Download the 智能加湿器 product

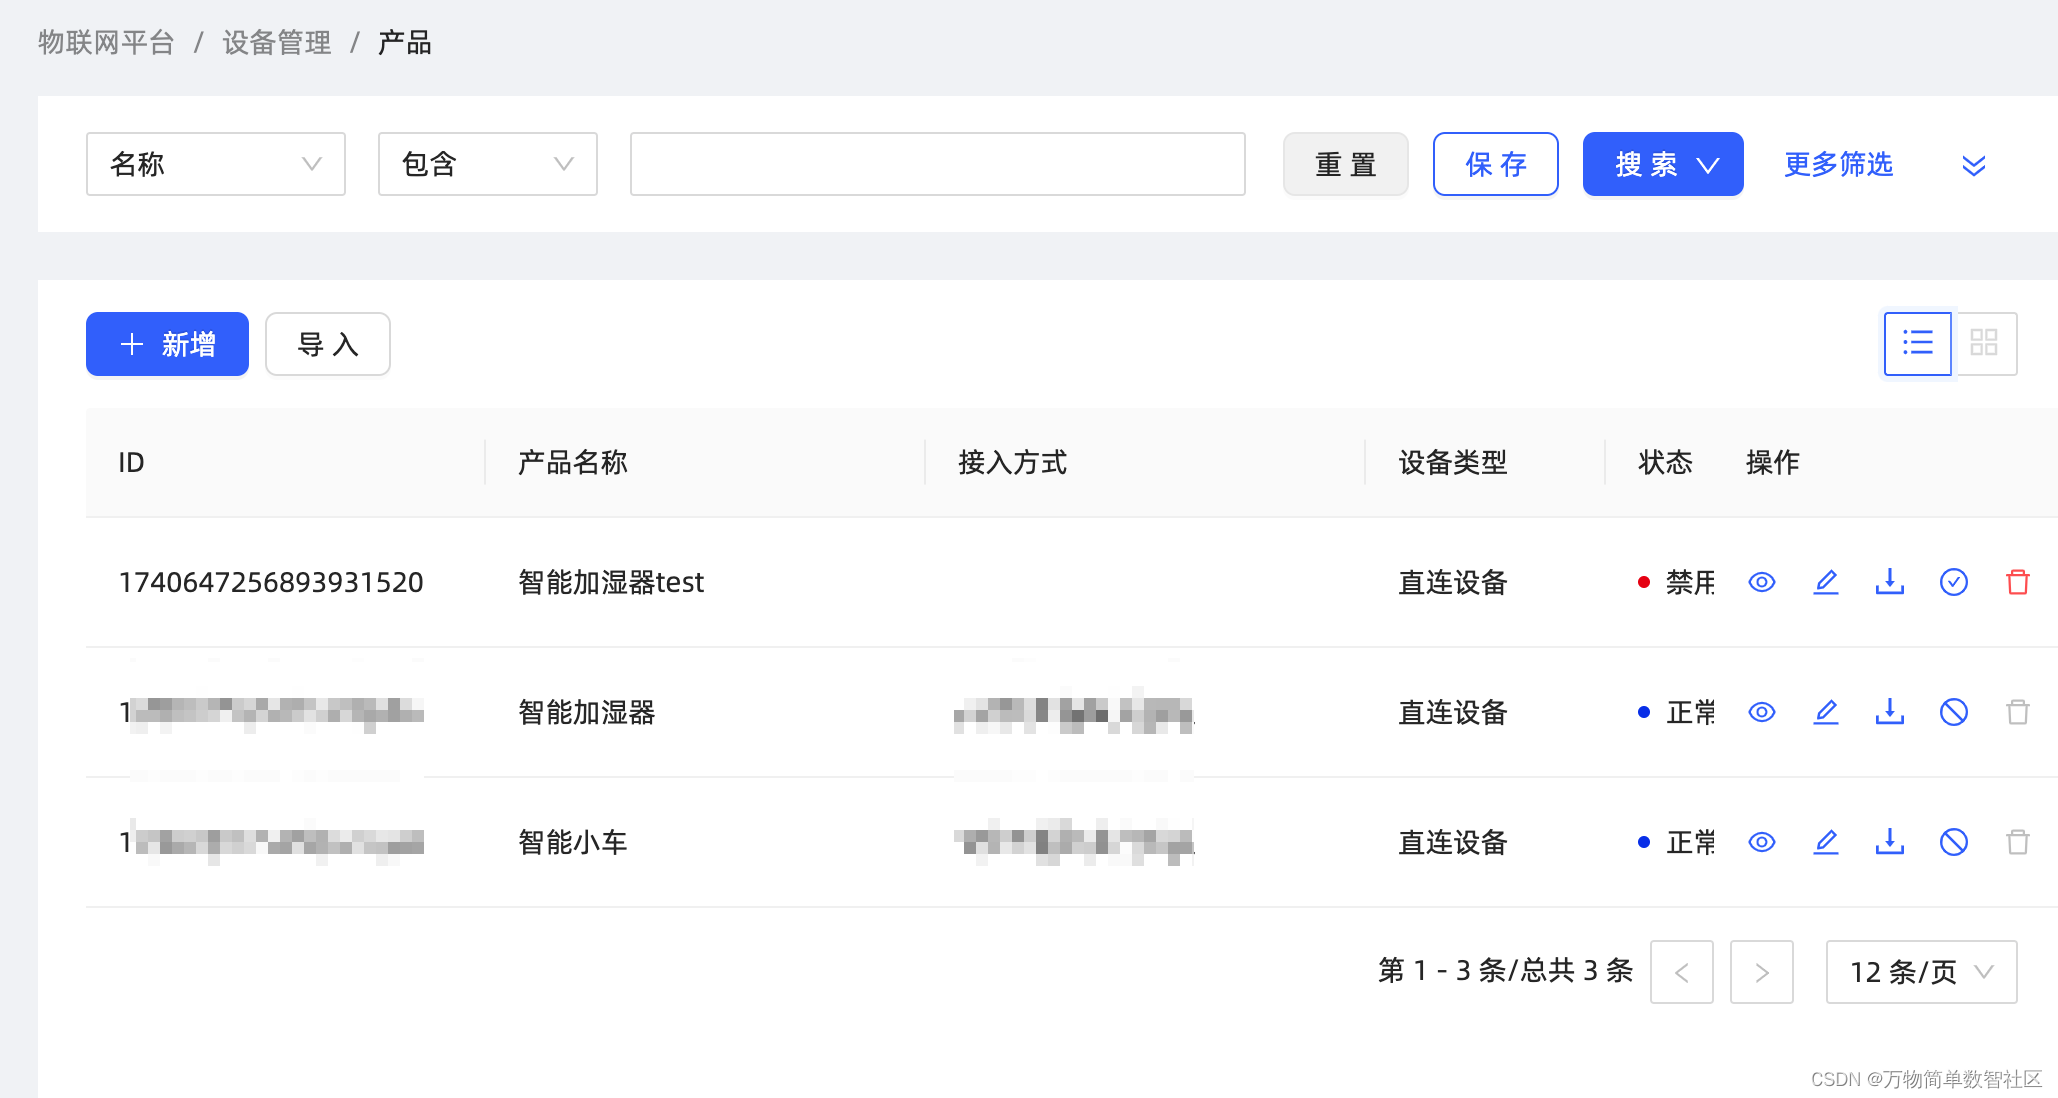(x=1889, y=712)
